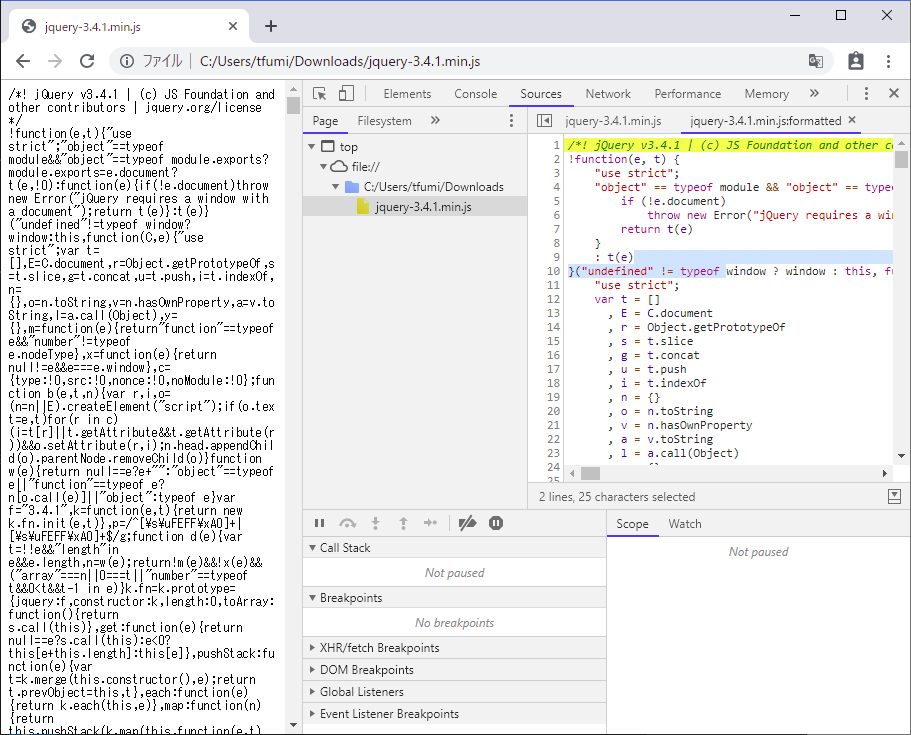The image size is (911, 735).
Task: Select the Sources panel tab
Action: coord(541,94)
